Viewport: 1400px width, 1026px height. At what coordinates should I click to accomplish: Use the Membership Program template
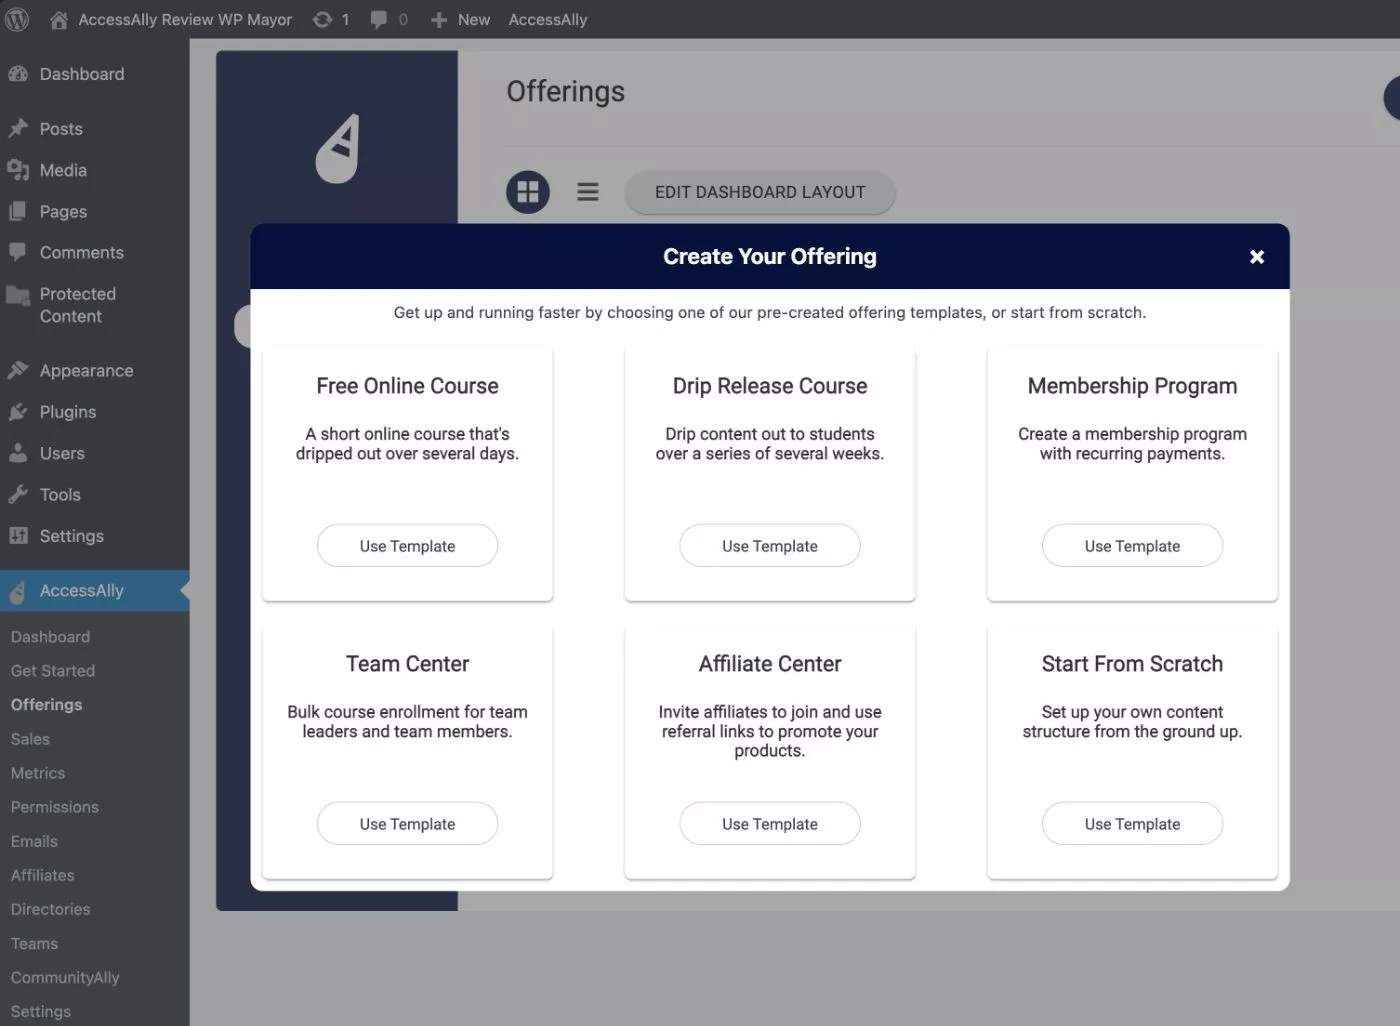click(1132, 546)
